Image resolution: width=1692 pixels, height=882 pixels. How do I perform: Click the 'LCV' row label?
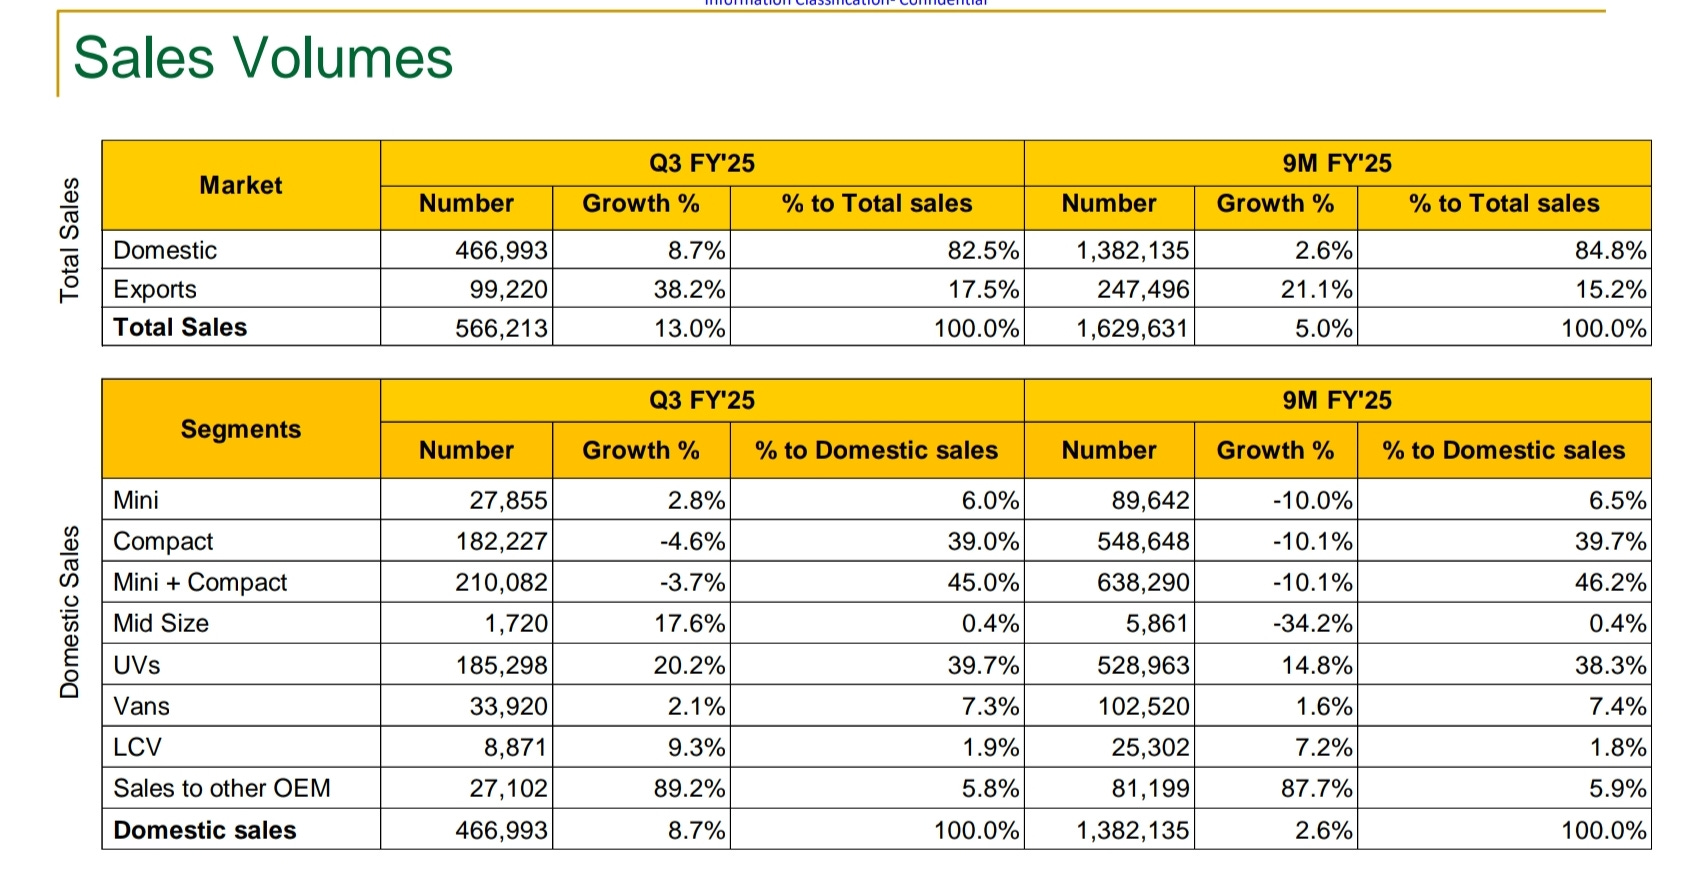pos(137,747)
